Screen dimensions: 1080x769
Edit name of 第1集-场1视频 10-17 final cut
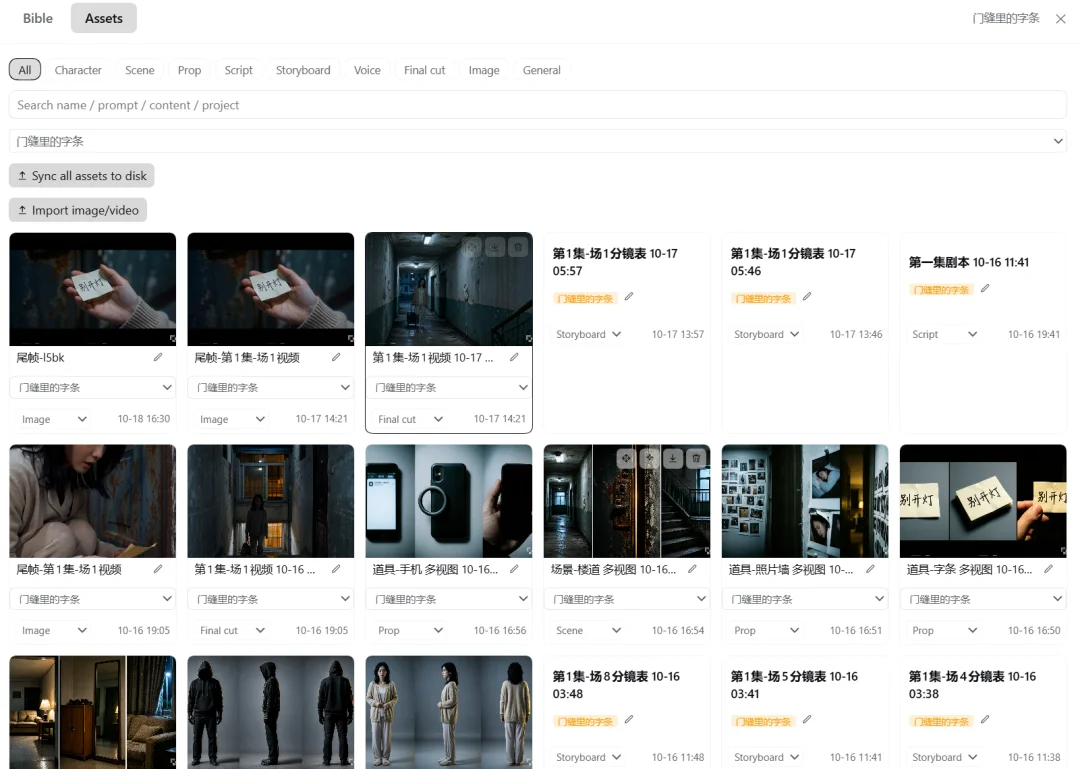pos(514,357)
